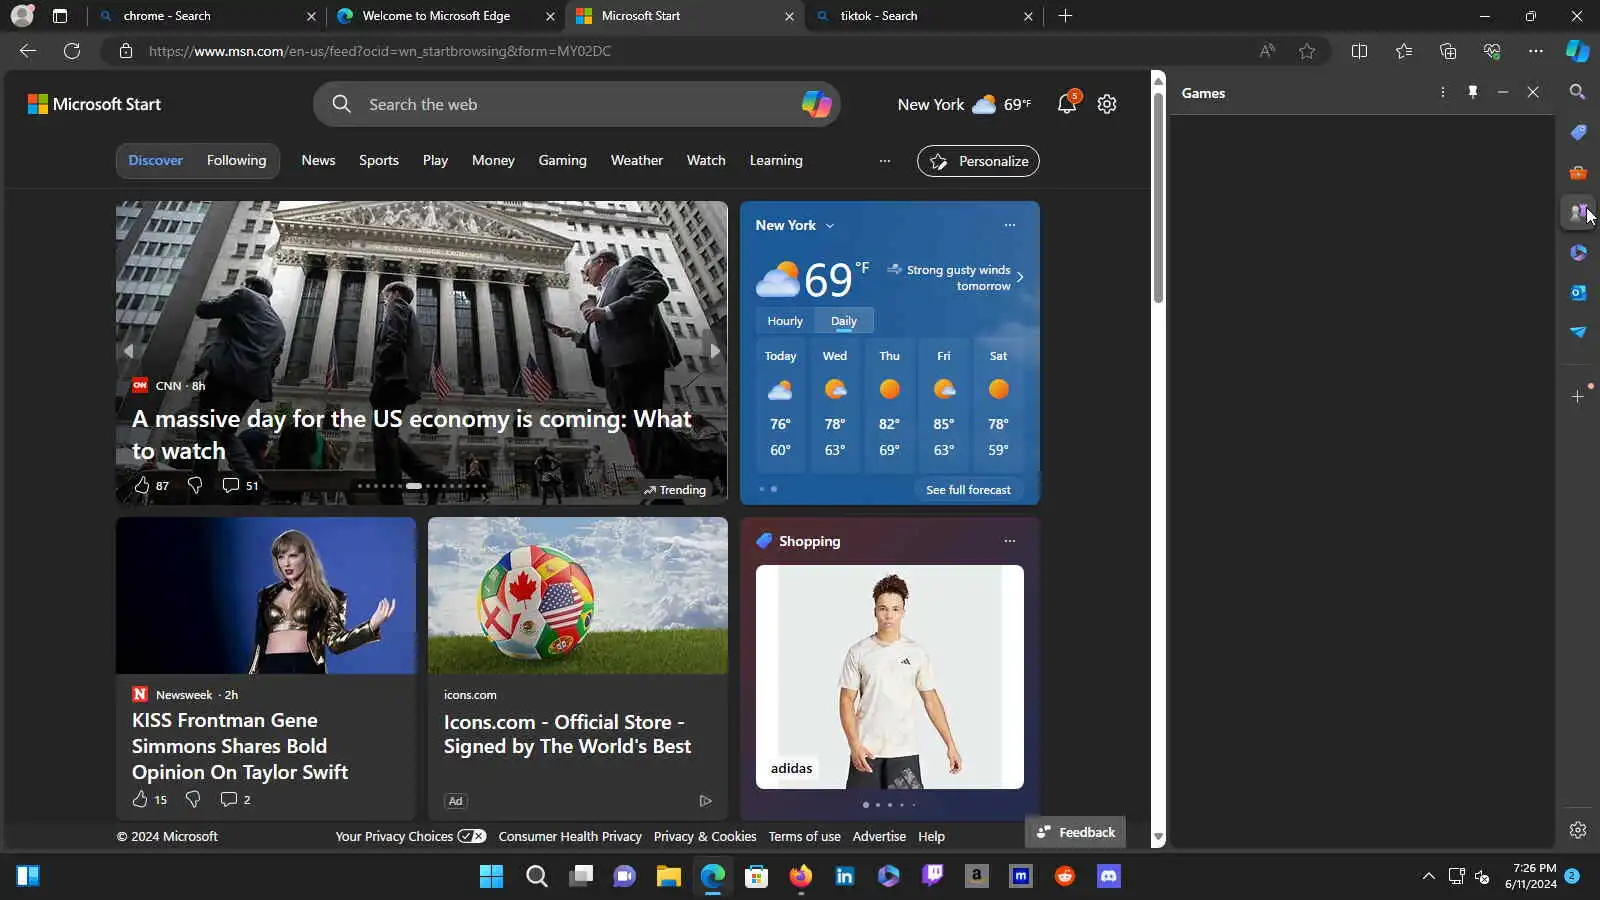The height and width of the screenshot is (900, 1600).
Task: Like the CNN economy article
Action: click(x=141, y=485)
